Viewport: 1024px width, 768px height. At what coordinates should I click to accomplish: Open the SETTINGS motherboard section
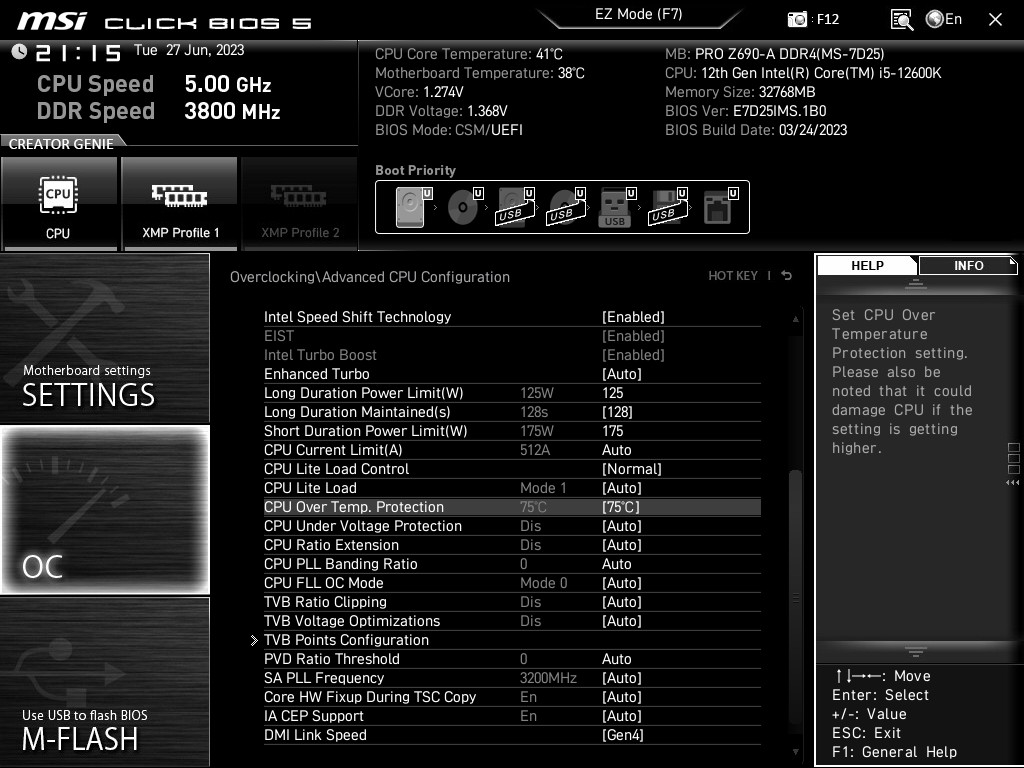pyautogui.click(x=104, y=338)
